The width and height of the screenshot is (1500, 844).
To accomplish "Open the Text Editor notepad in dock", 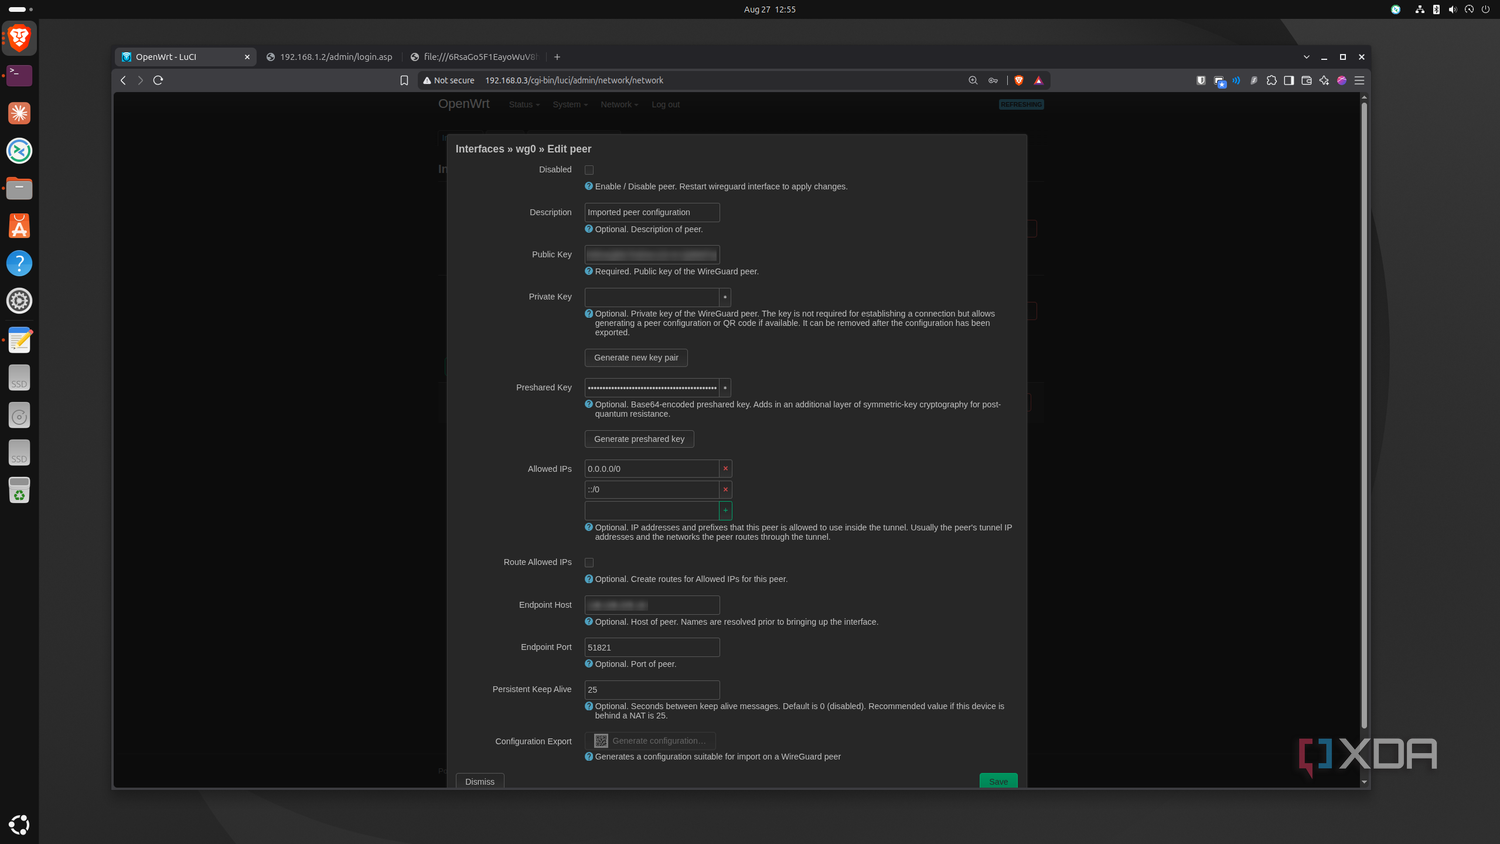I will [19, 340].
